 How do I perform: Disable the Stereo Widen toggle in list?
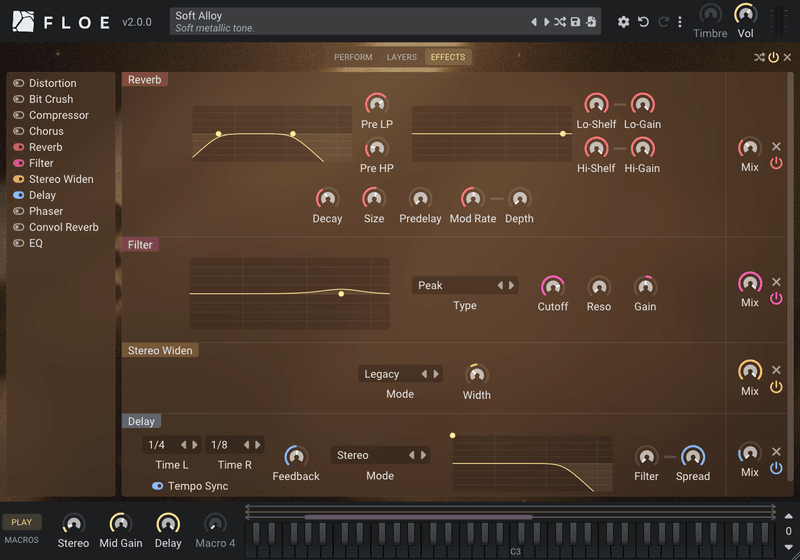click(x=19, y=179)
